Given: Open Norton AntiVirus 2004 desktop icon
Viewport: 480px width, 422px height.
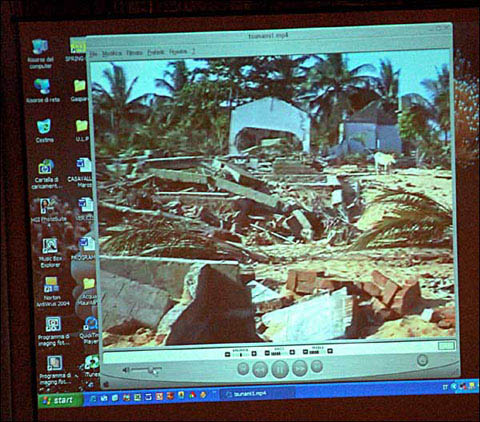Looking at the screenshot, I should click(x=52, y=292).
